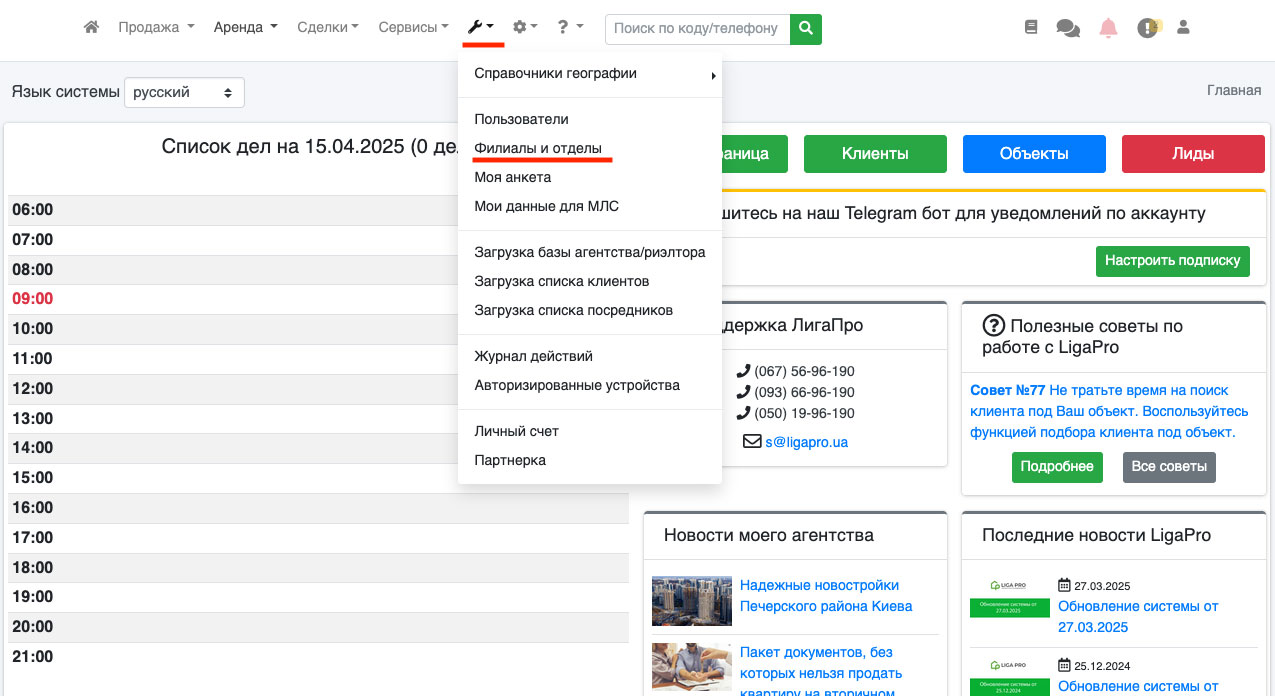Viewport: 1275px width, 696px height.
Task: Select Филиалы и отделы menu item
Action: point(538,148)
